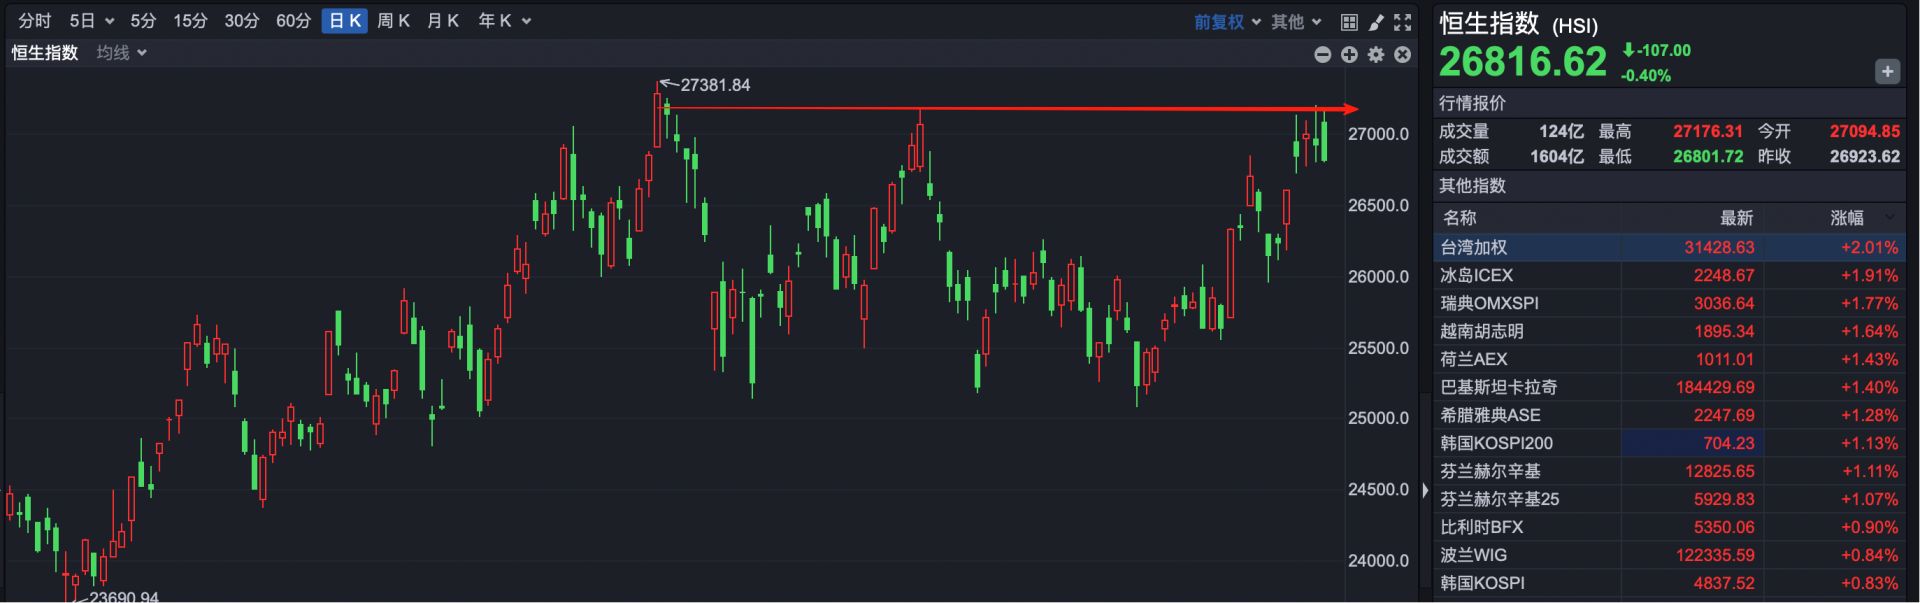Sort indices by 涨幅 column header
Screen dimensions: 1920x603
1847,218
